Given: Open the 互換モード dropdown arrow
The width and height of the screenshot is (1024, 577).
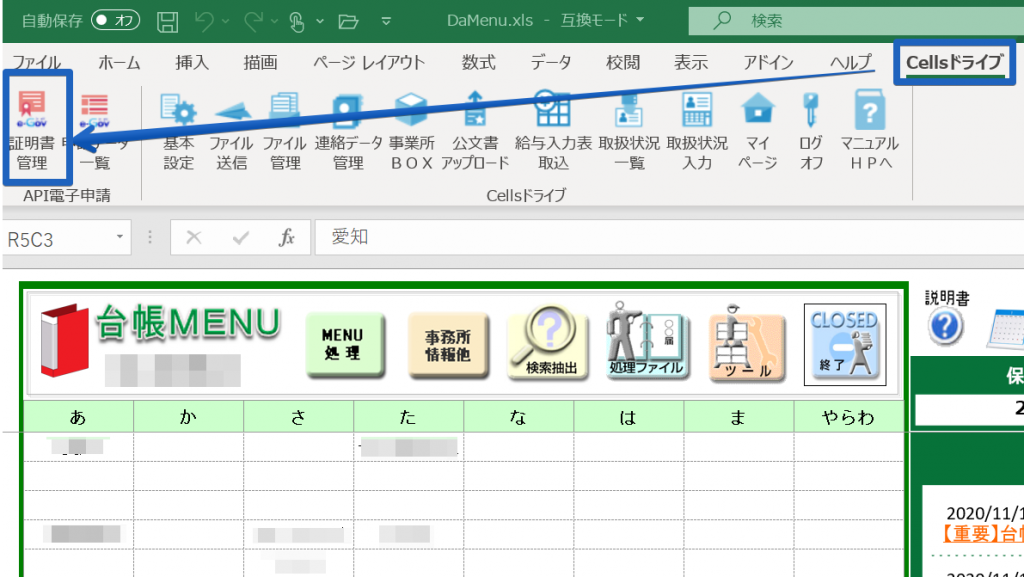Looking at the screenshot, I should 640,20.
